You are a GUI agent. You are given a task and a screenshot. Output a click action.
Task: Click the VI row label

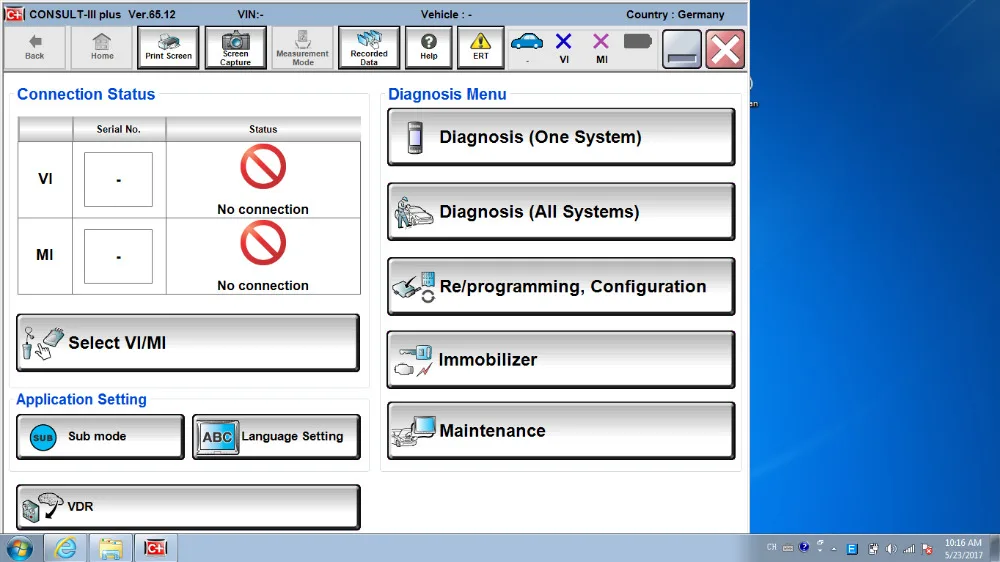tap(45, 179)
